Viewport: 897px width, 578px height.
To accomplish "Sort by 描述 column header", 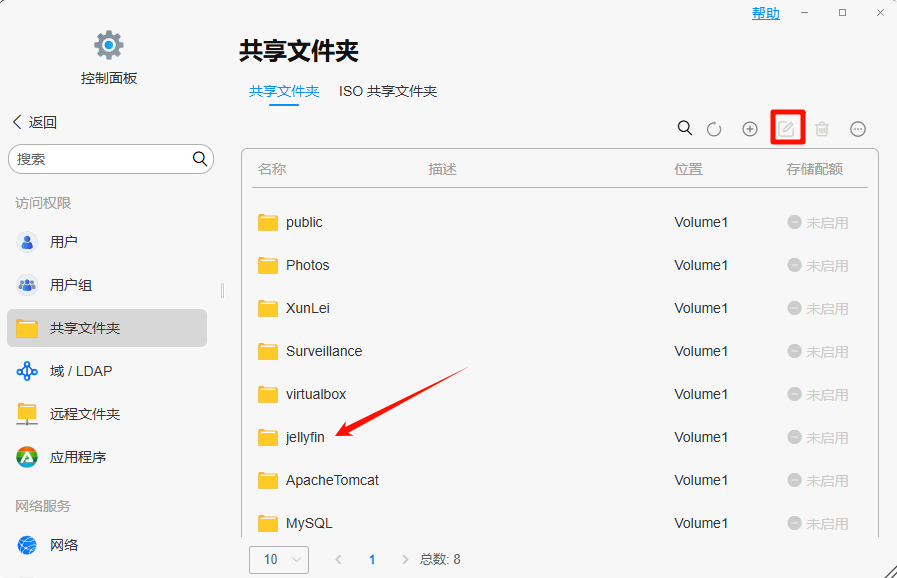I will click(442, 169).
